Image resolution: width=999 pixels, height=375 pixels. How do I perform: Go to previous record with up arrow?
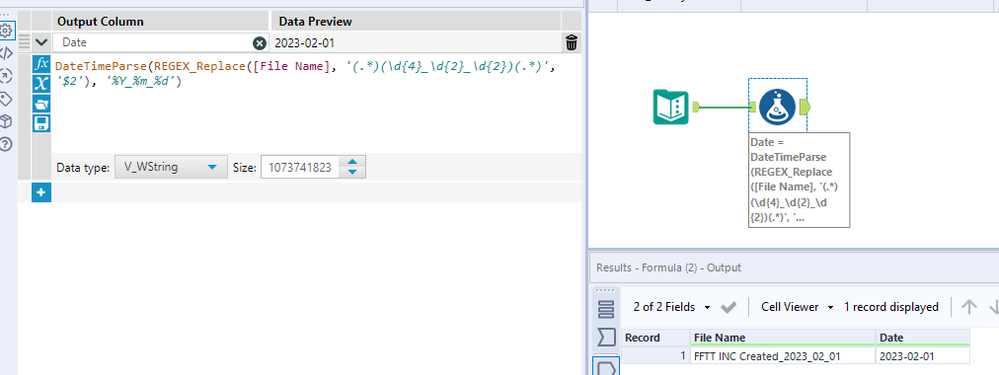(x=968, y=307)
